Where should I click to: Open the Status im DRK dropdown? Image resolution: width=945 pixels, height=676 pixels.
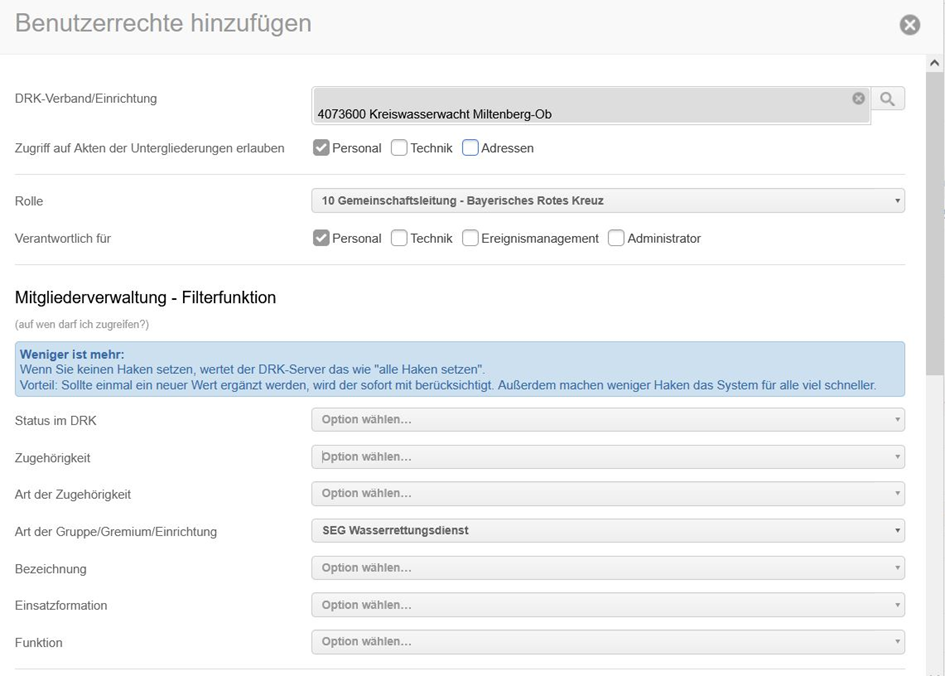pos(607,420)
